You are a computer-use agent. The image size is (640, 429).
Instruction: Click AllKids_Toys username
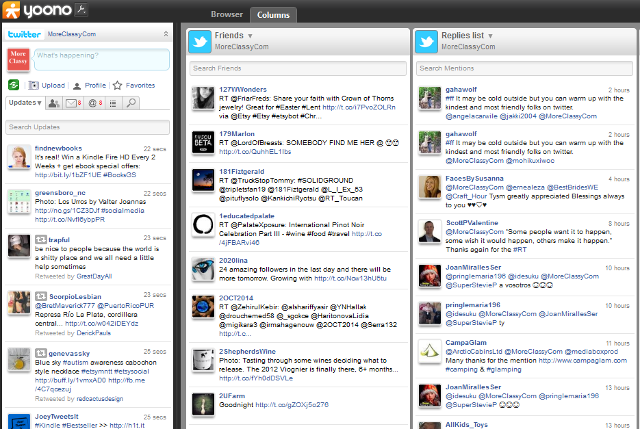tap(466, 425)
